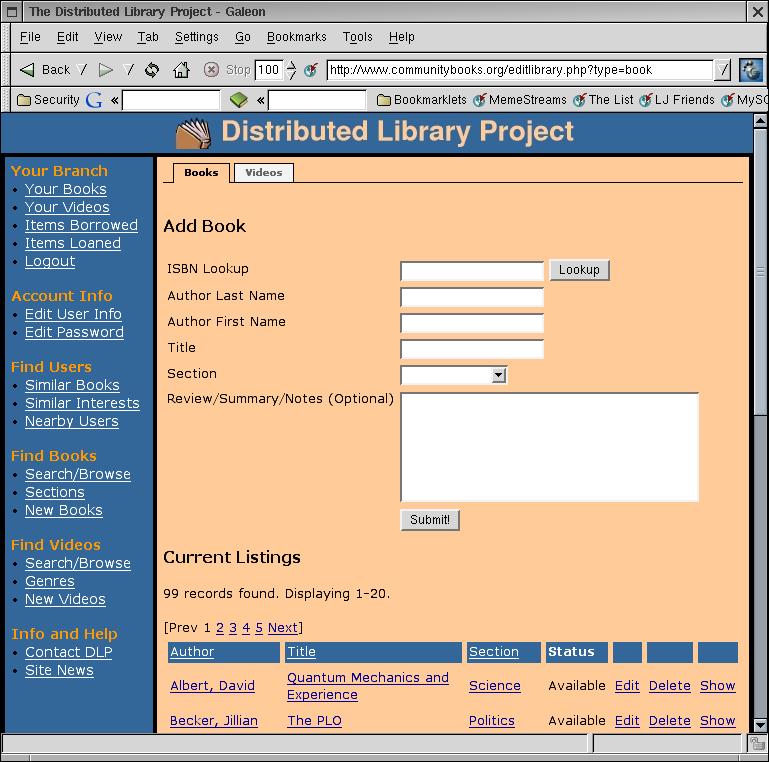
Task: Click the Google search icon in bookmarks bar
Action: (95, 100)
